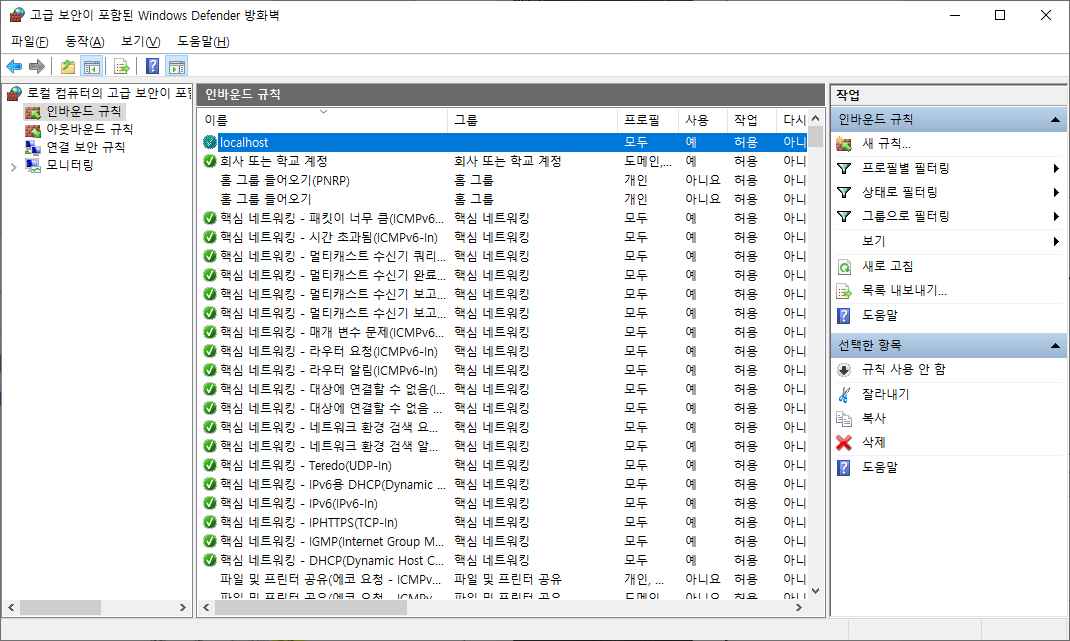Click the 규칙 사용 안 함 action
This screenshot has height=641, width=1070.
coord(903,370)
